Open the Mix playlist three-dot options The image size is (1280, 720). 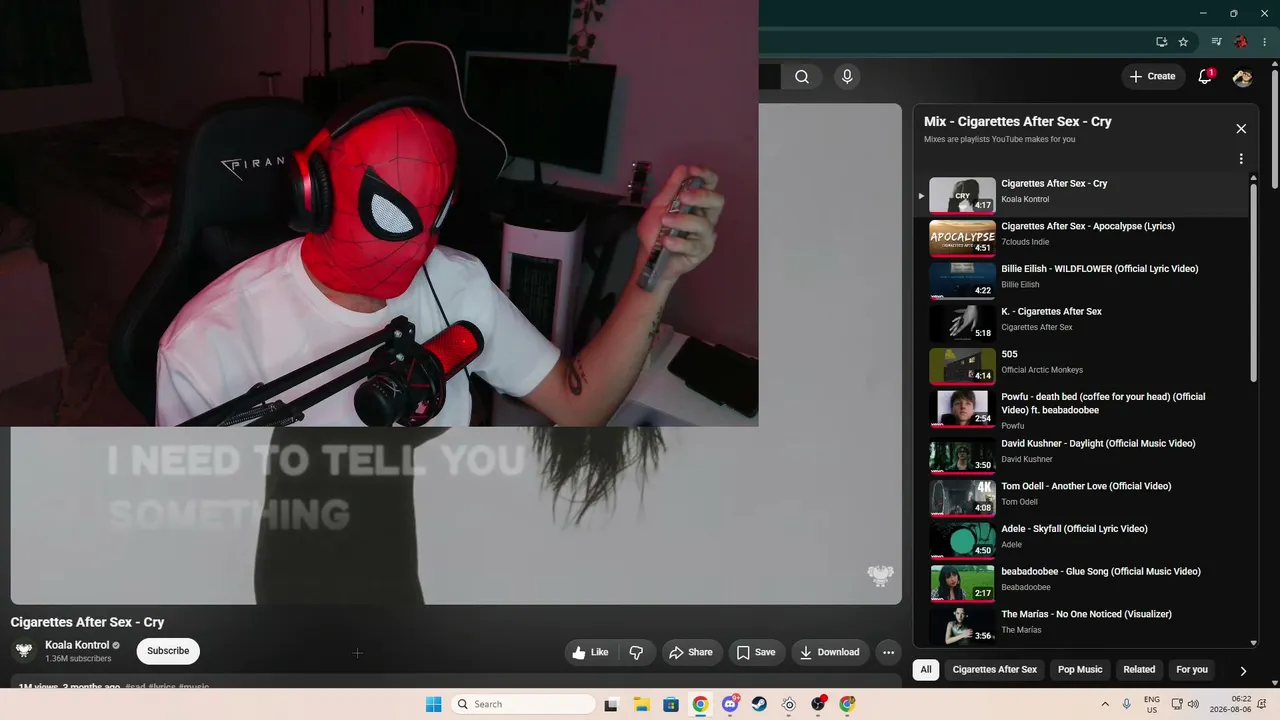pyautogui.click(x=1241, y=159)
